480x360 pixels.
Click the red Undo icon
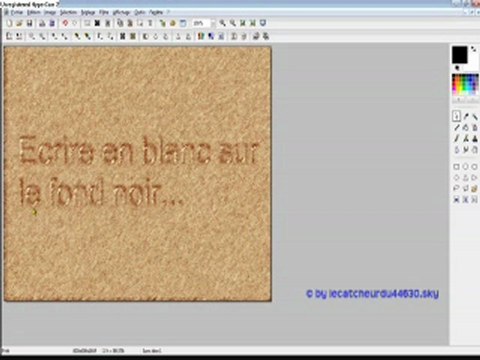point(65,23)
